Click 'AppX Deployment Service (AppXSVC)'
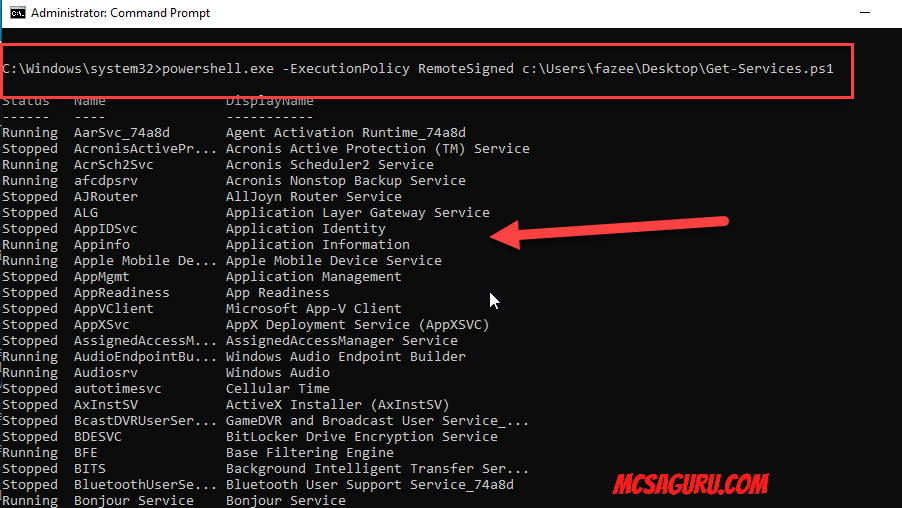 point(358,325)
